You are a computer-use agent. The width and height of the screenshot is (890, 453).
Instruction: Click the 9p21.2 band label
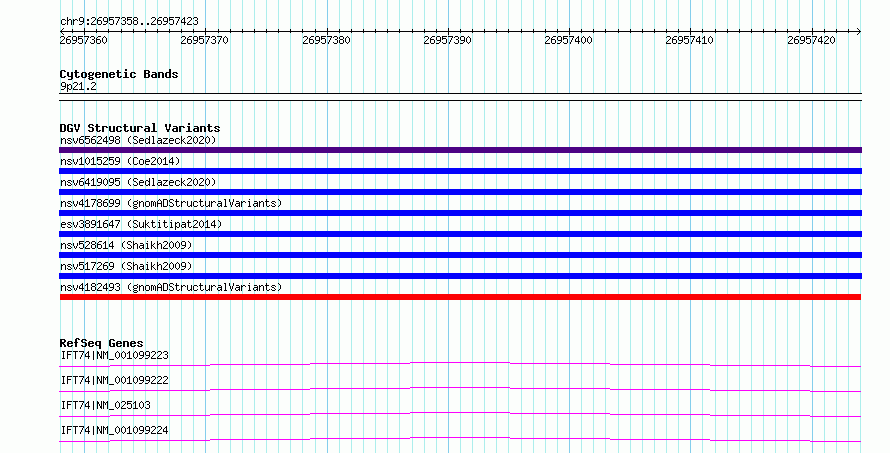coord(78,87)
